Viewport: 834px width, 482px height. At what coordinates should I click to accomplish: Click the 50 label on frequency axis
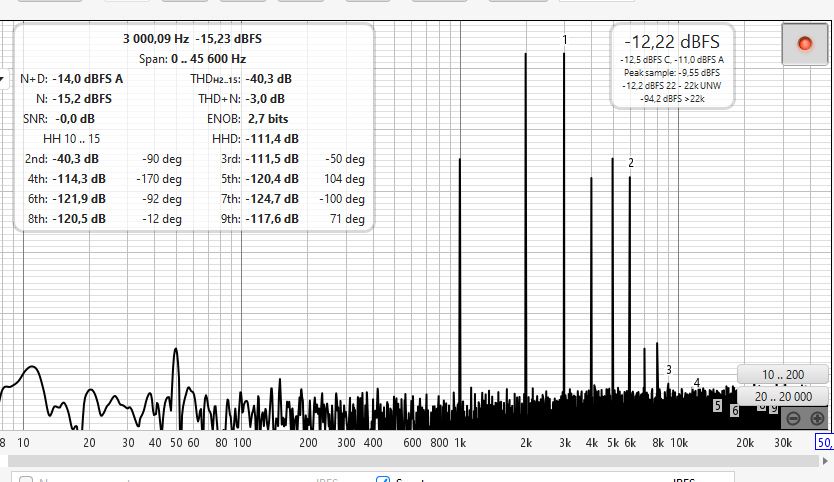tap(176, 443)
